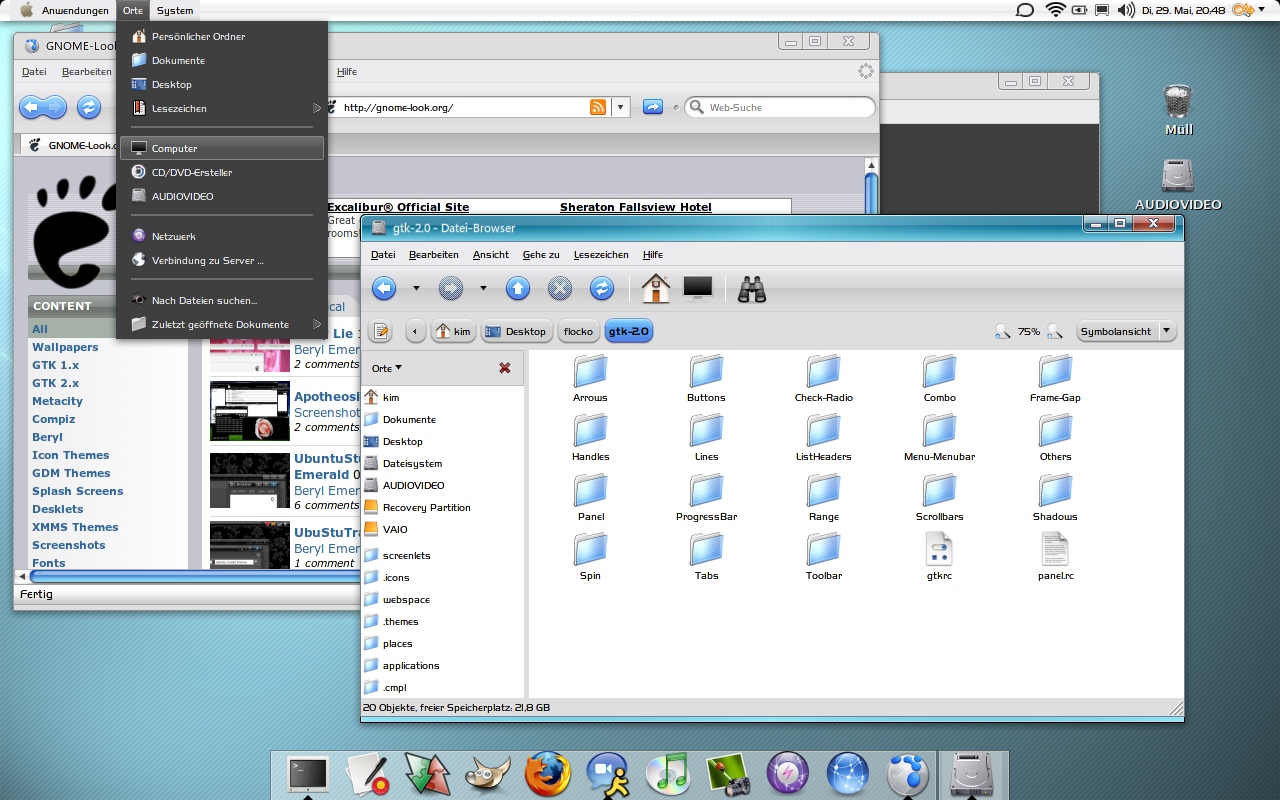Screen dimensions: 1280x800
Task: Open the forward history dropdown arrow
Action: [483, 289]
